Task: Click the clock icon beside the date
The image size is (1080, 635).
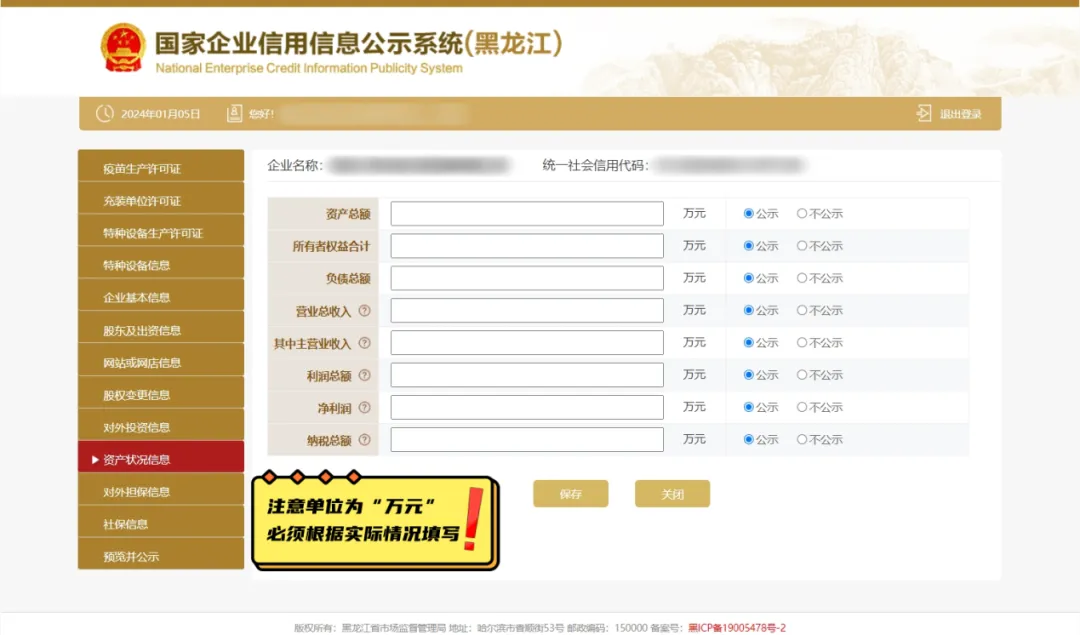Action: pyautogui.click(x=105, y=114)
